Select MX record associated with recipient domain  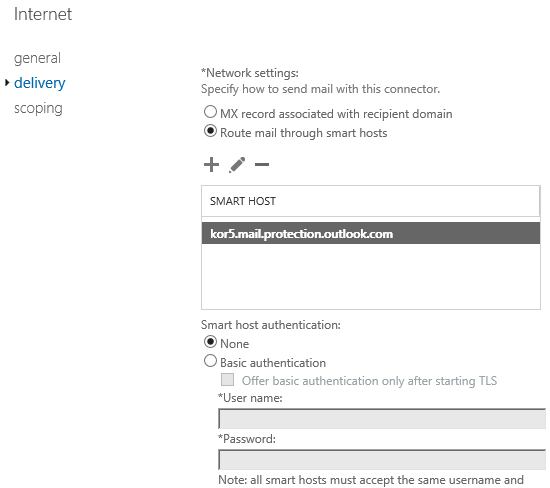[x=210, y=112]
